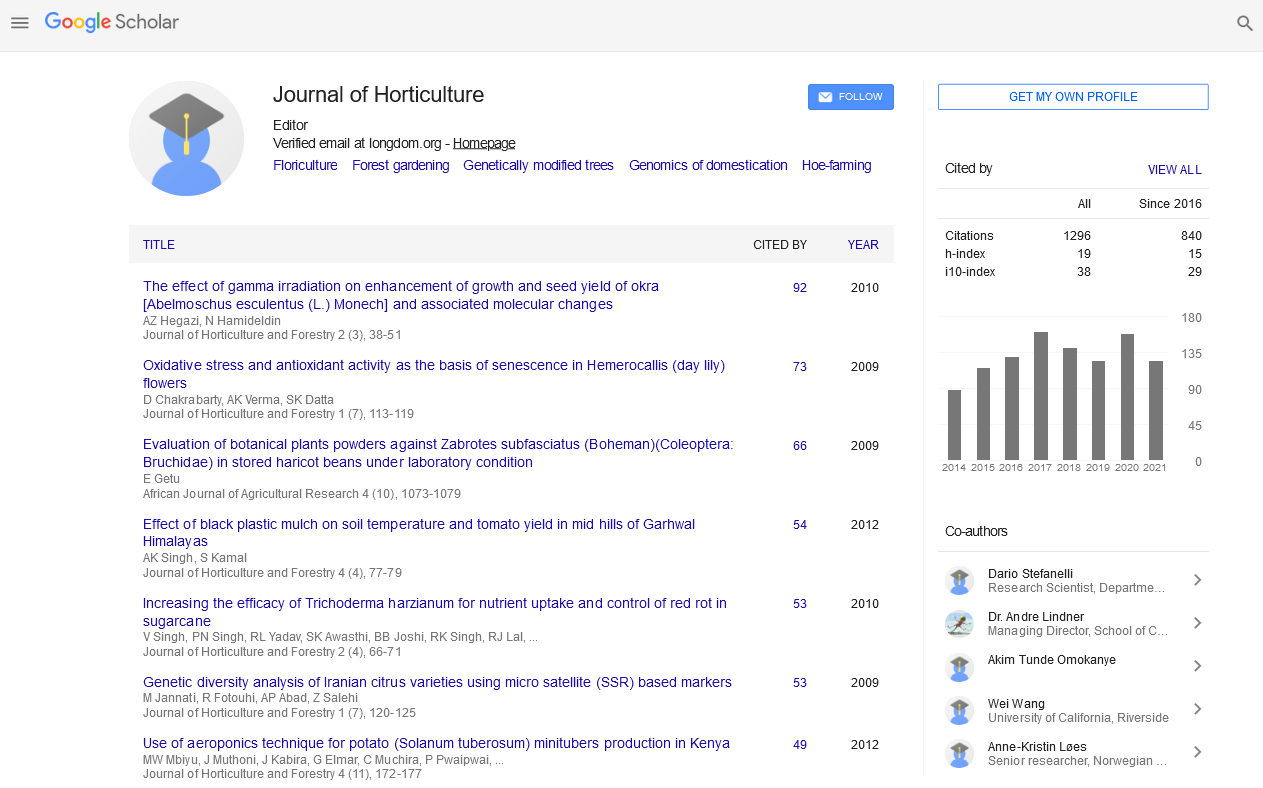Click the Google Scholar logo
Image resolution: width=1263 pixels, height=788 pixels.
[x=112, y=22]
